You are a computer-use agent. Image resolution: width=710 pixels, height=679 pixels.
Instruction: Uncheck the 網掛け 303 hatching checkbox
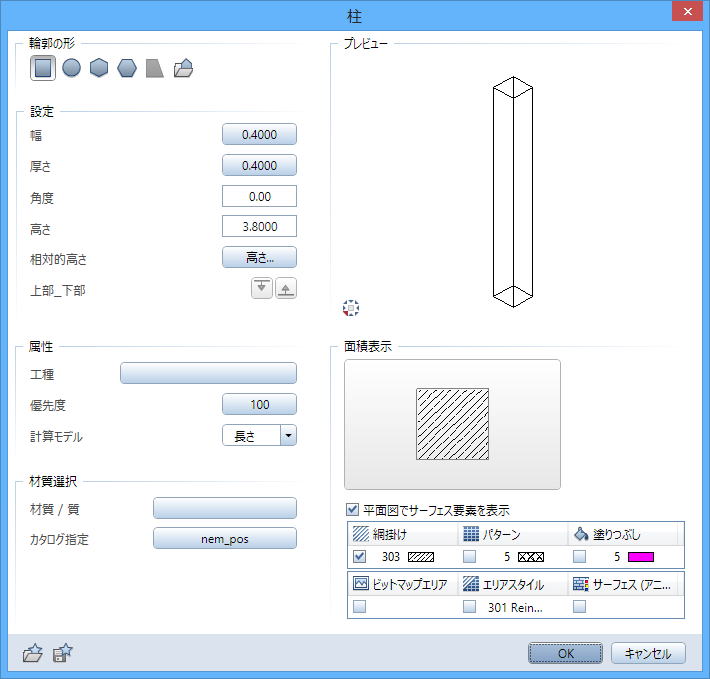[360, 556]
